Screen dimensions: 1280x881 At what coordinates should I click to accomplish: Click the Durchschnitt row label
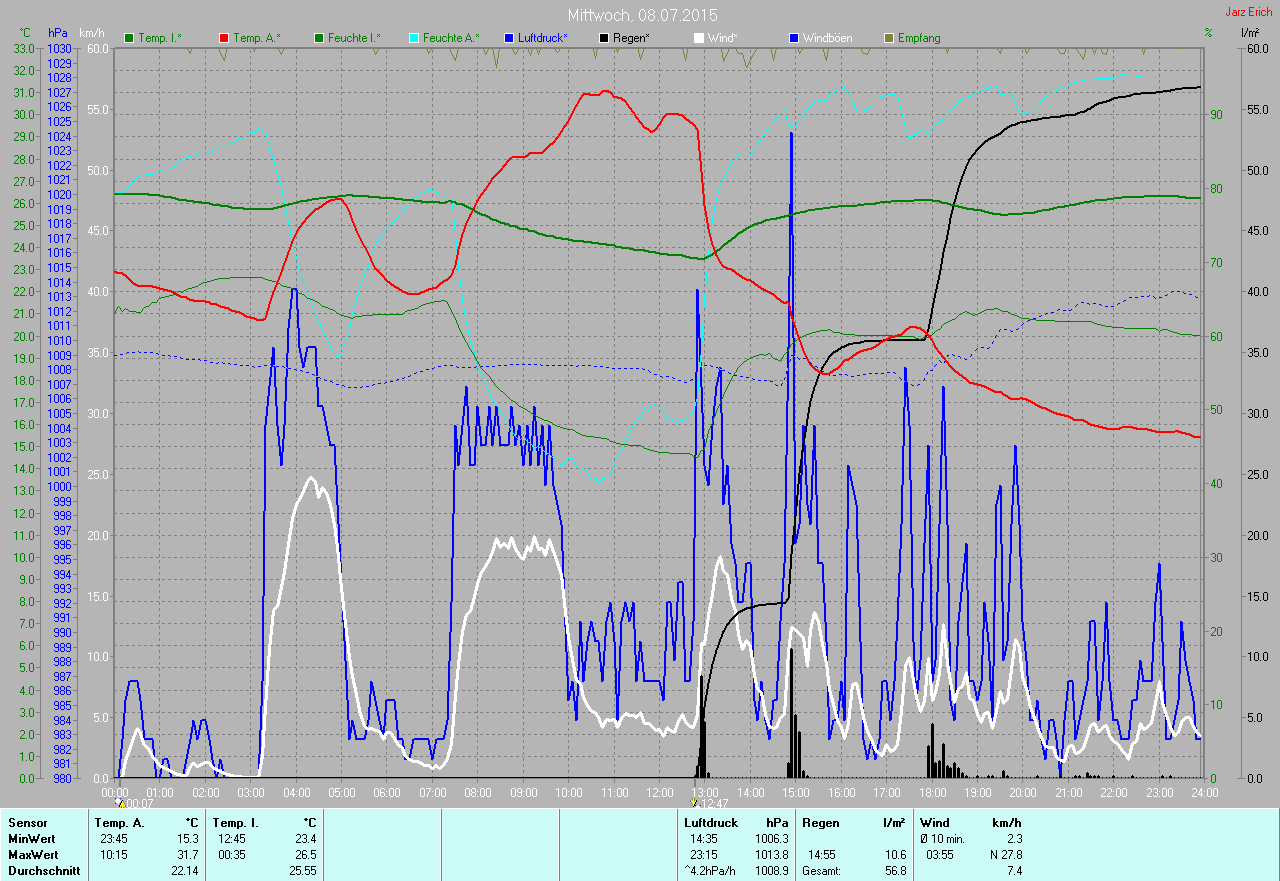43,871
